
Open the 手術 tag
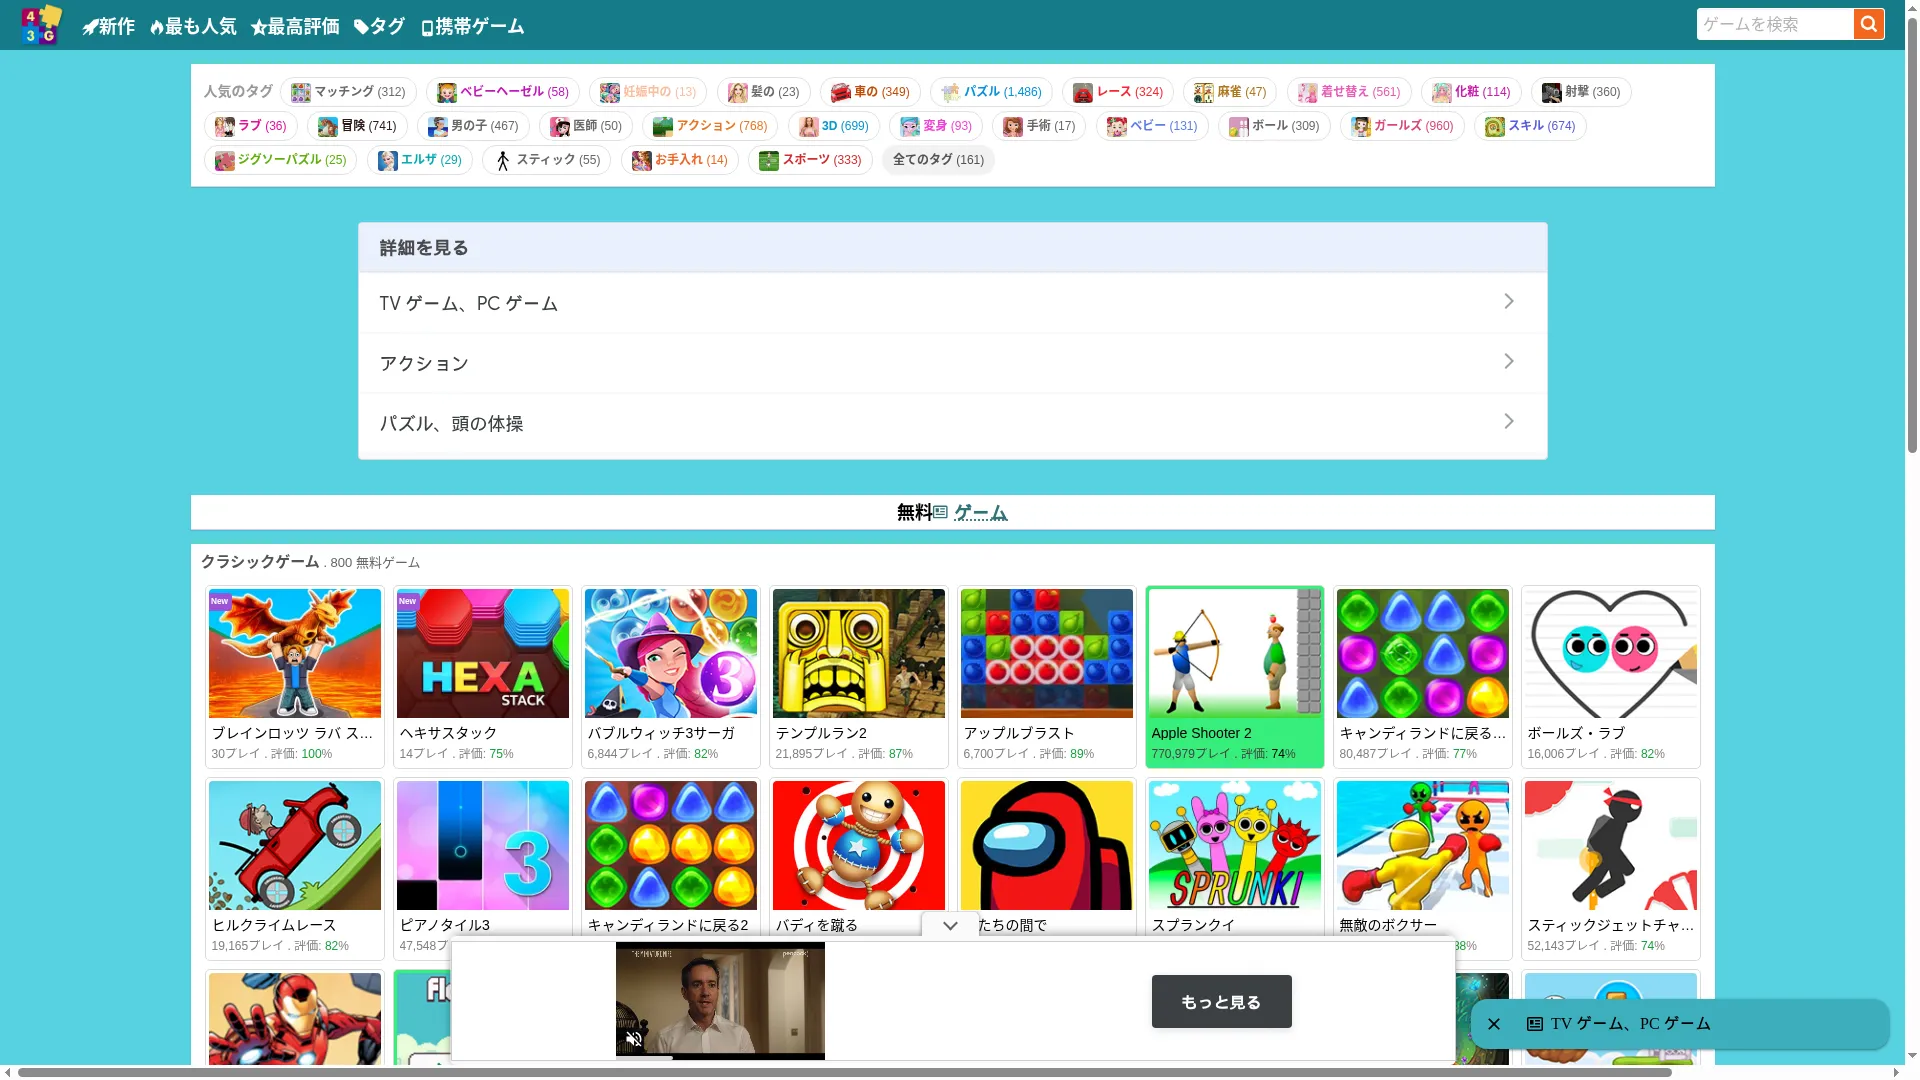[x=1039, y=126]
